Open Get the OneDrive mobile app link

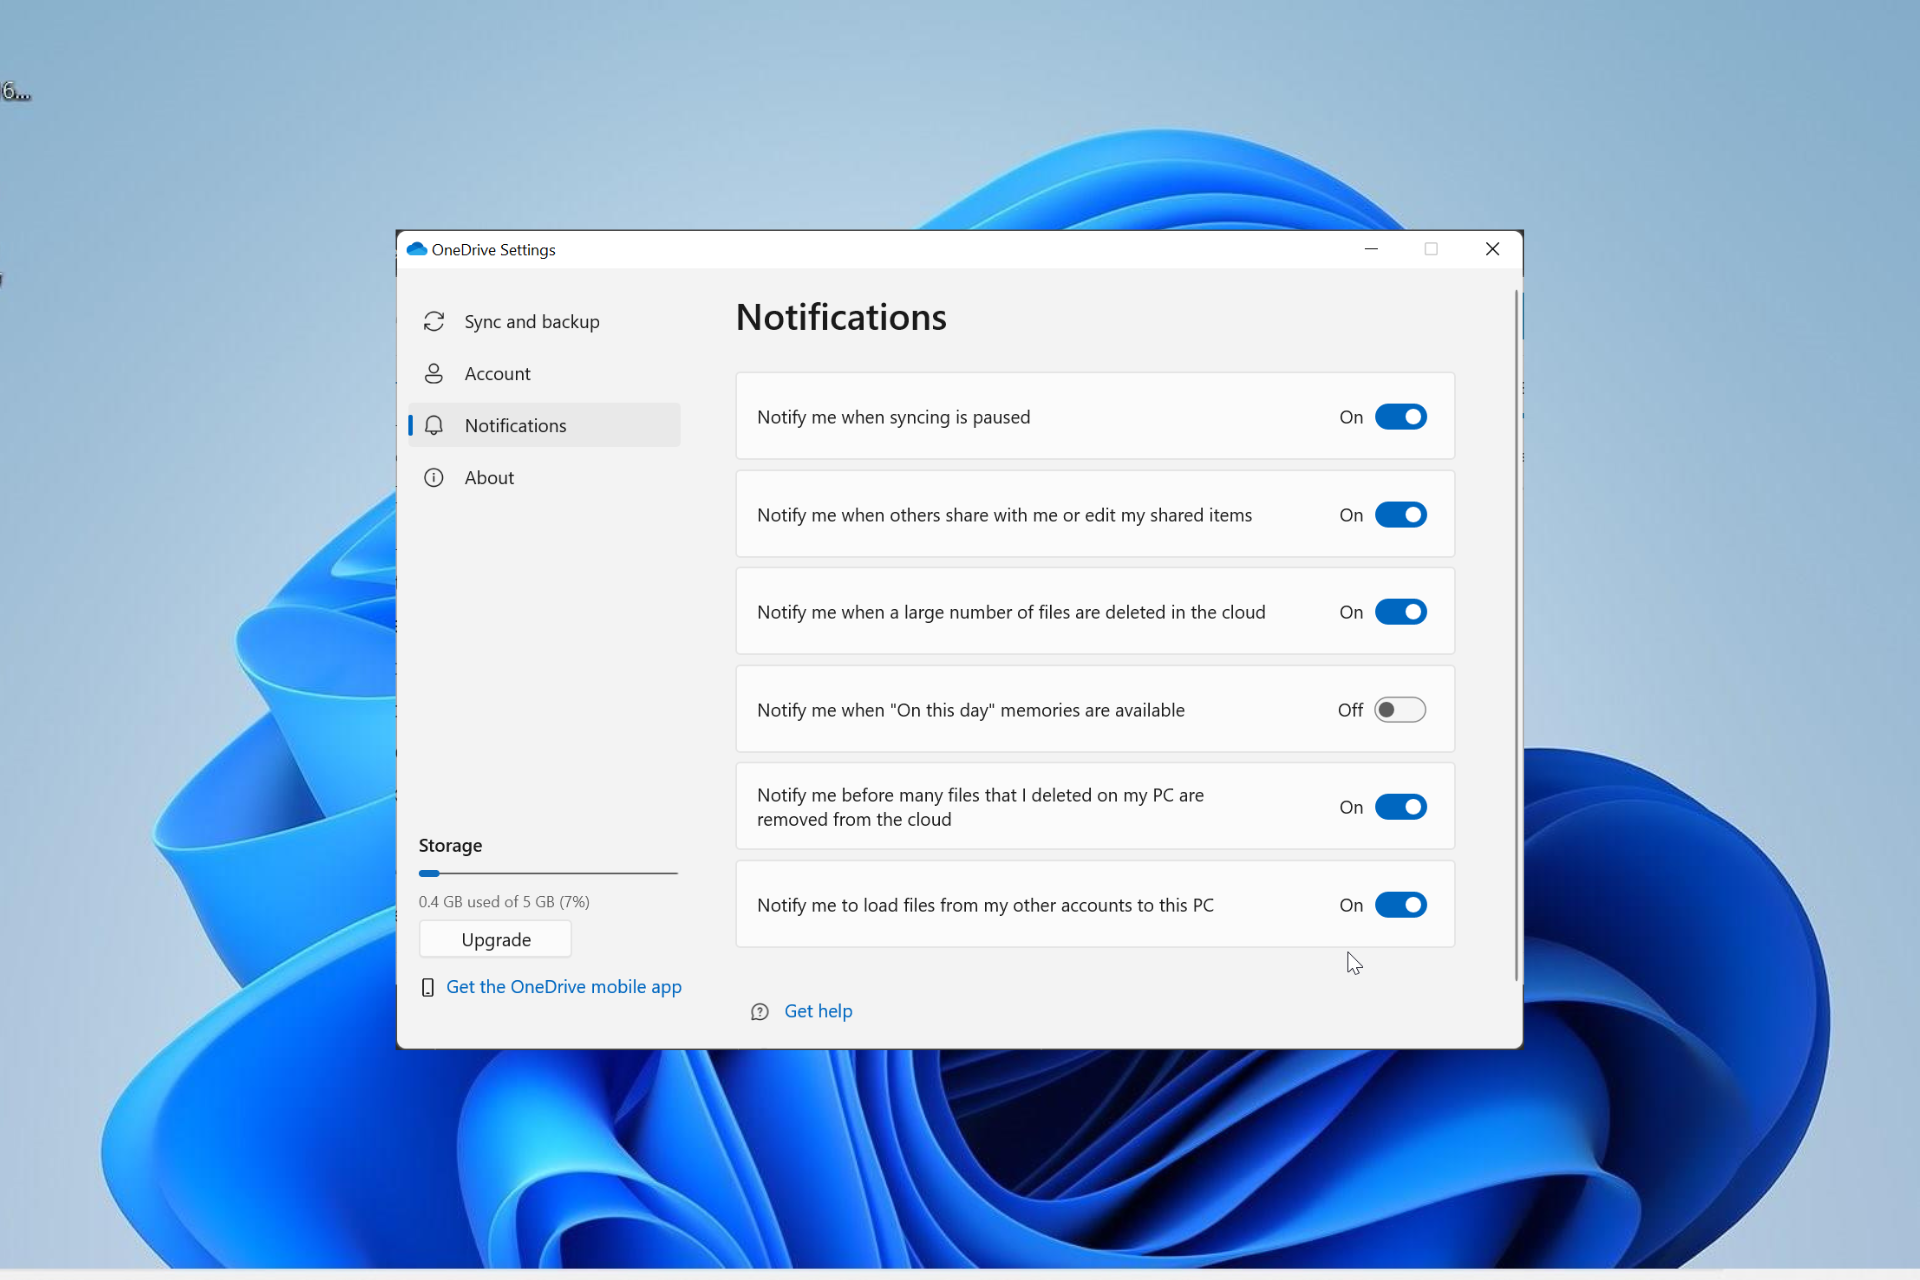pyautogui.click(x=563, y=987)
